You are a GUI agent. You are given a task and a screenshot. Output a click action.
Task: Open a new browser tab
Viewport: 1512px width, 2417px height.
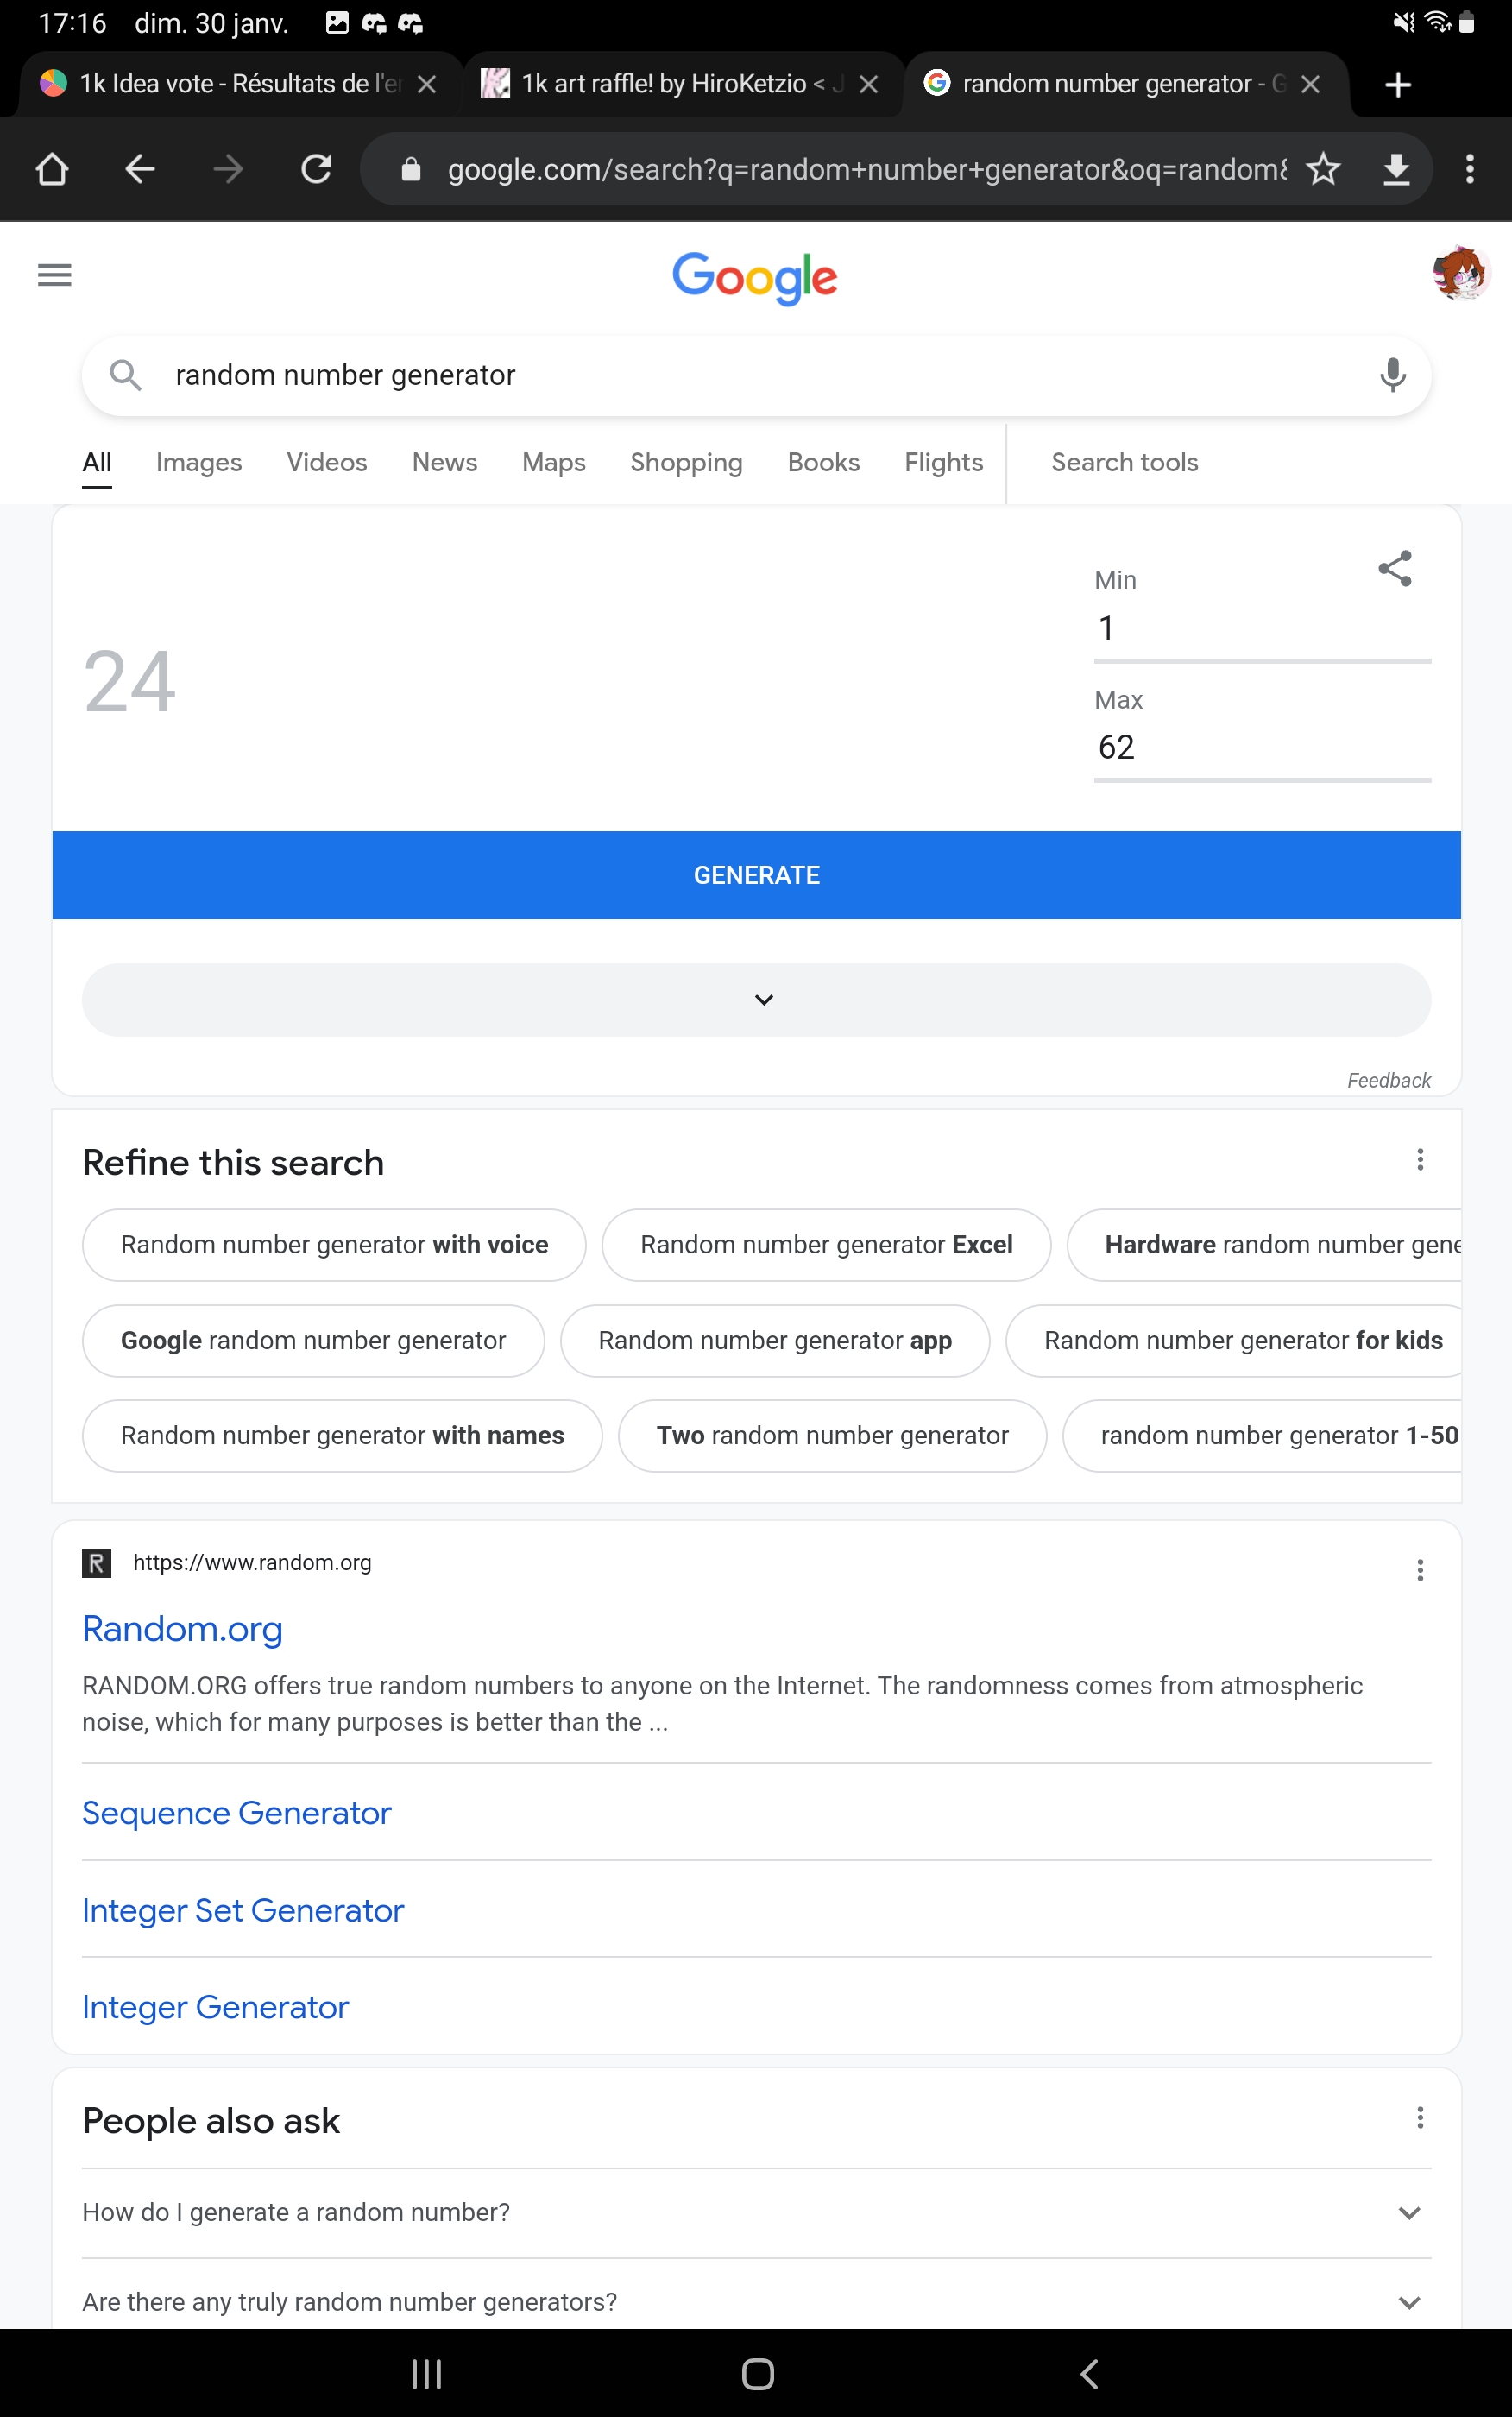1397,85
